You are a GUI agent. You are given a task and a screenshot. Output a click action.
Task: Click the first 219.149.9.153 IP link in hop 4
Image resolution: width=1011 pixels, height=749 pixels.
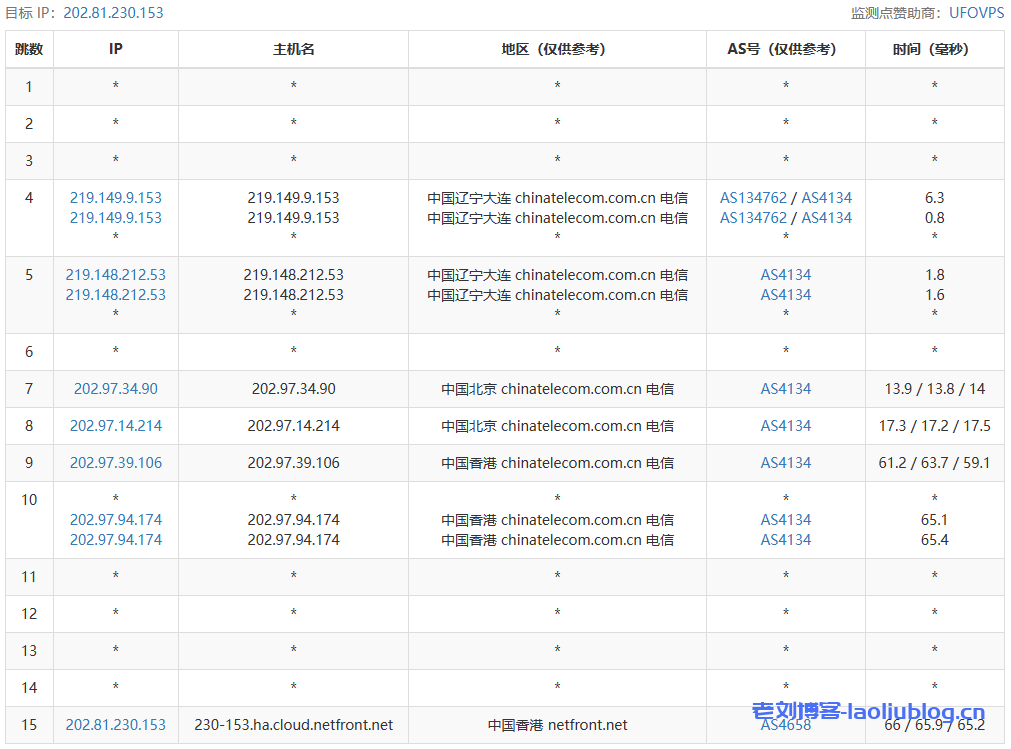[115, 198]
